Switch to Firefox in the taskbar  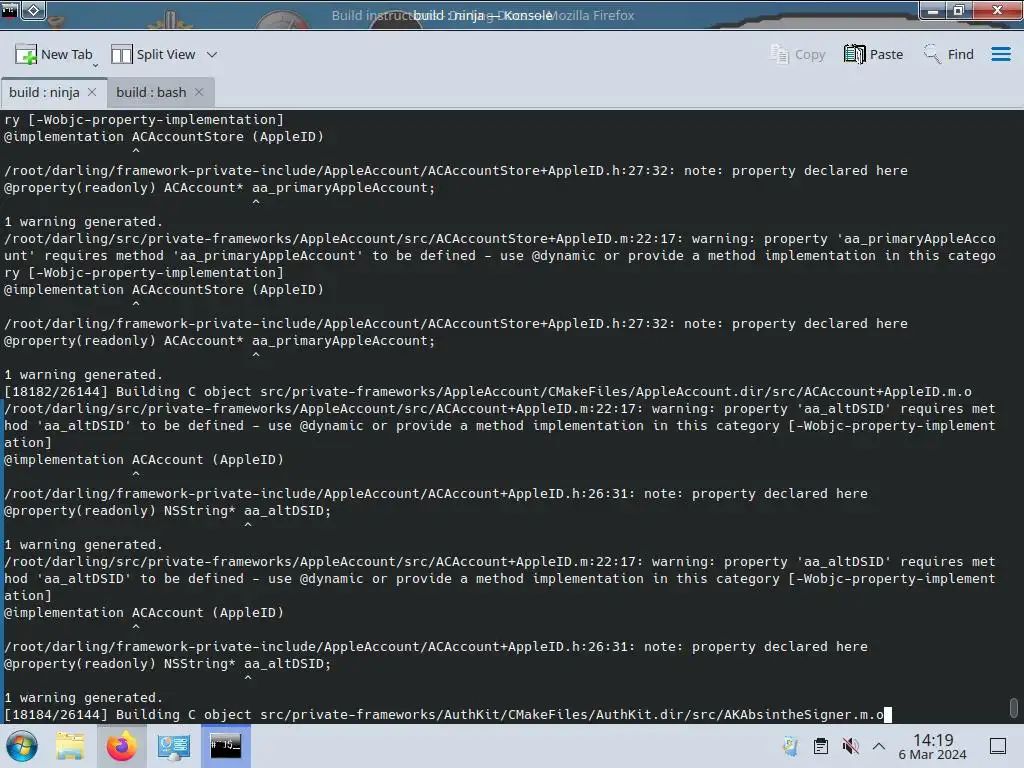pos(121,746)
